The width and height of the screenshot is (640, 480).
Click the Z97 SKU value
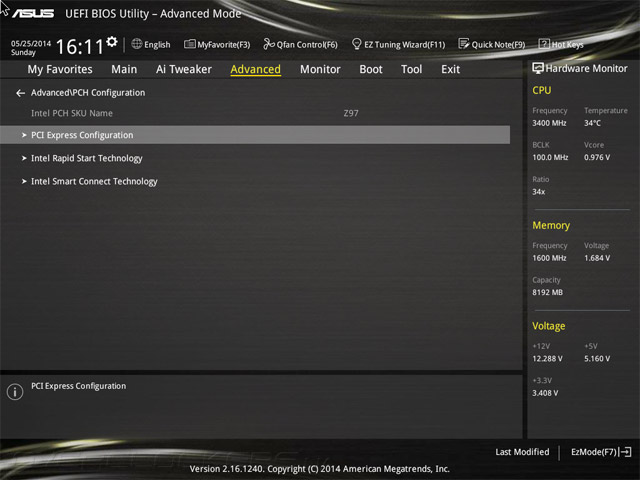tap(351, 113)
